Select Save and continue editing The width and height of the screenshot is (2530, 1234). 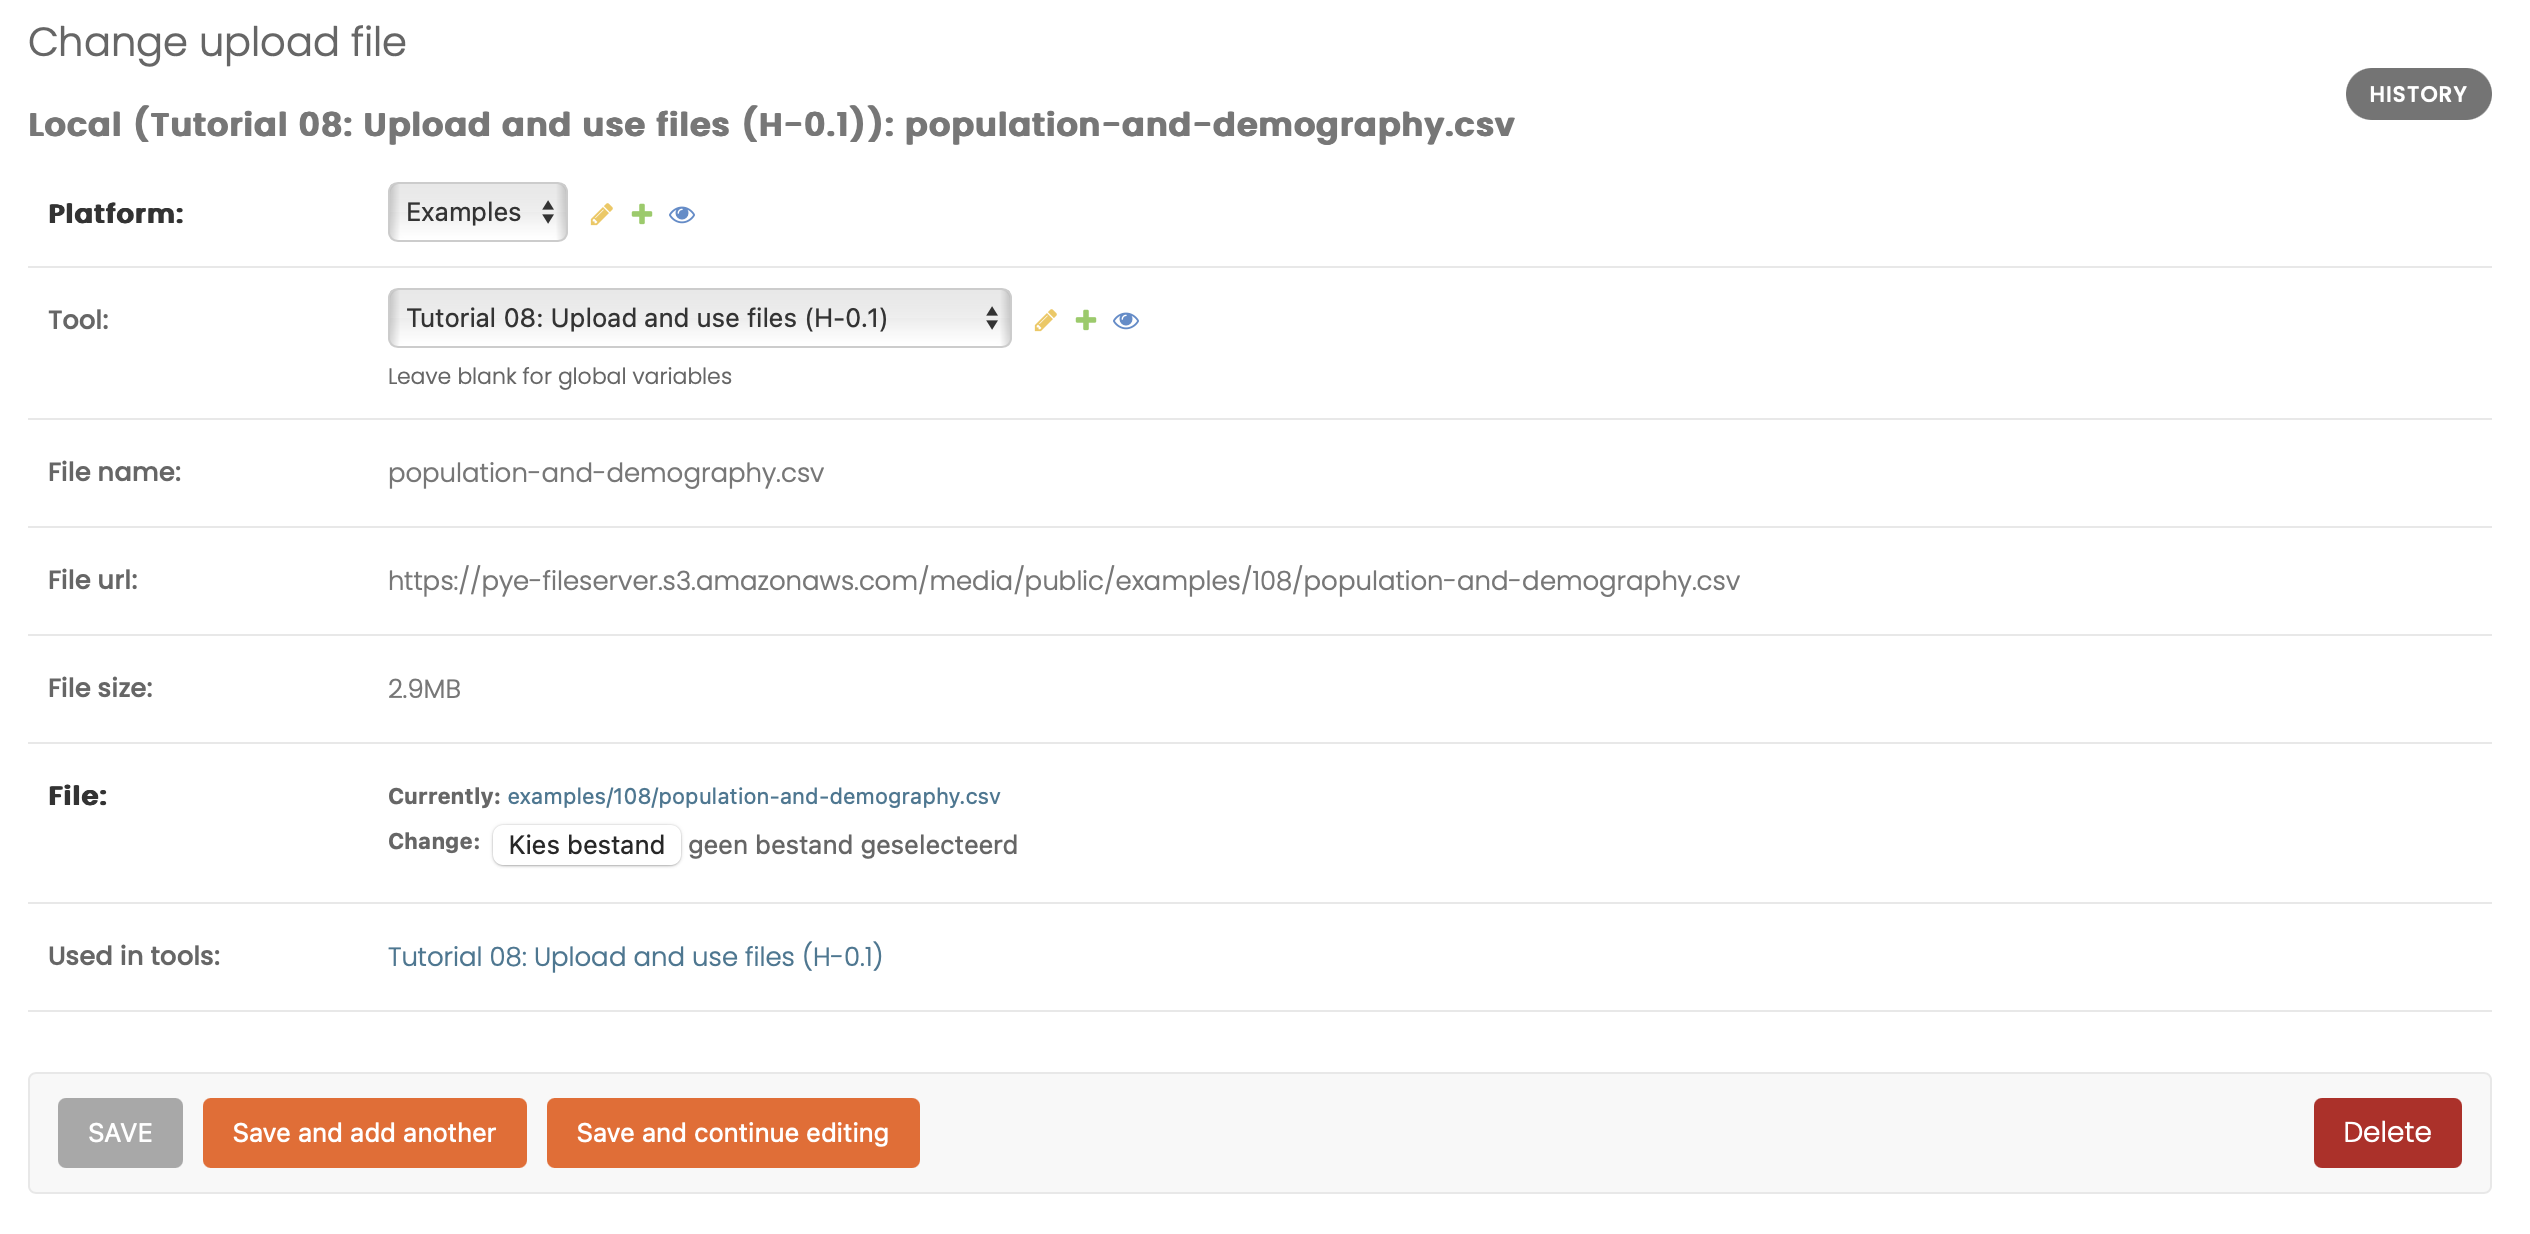point(733,1132)
